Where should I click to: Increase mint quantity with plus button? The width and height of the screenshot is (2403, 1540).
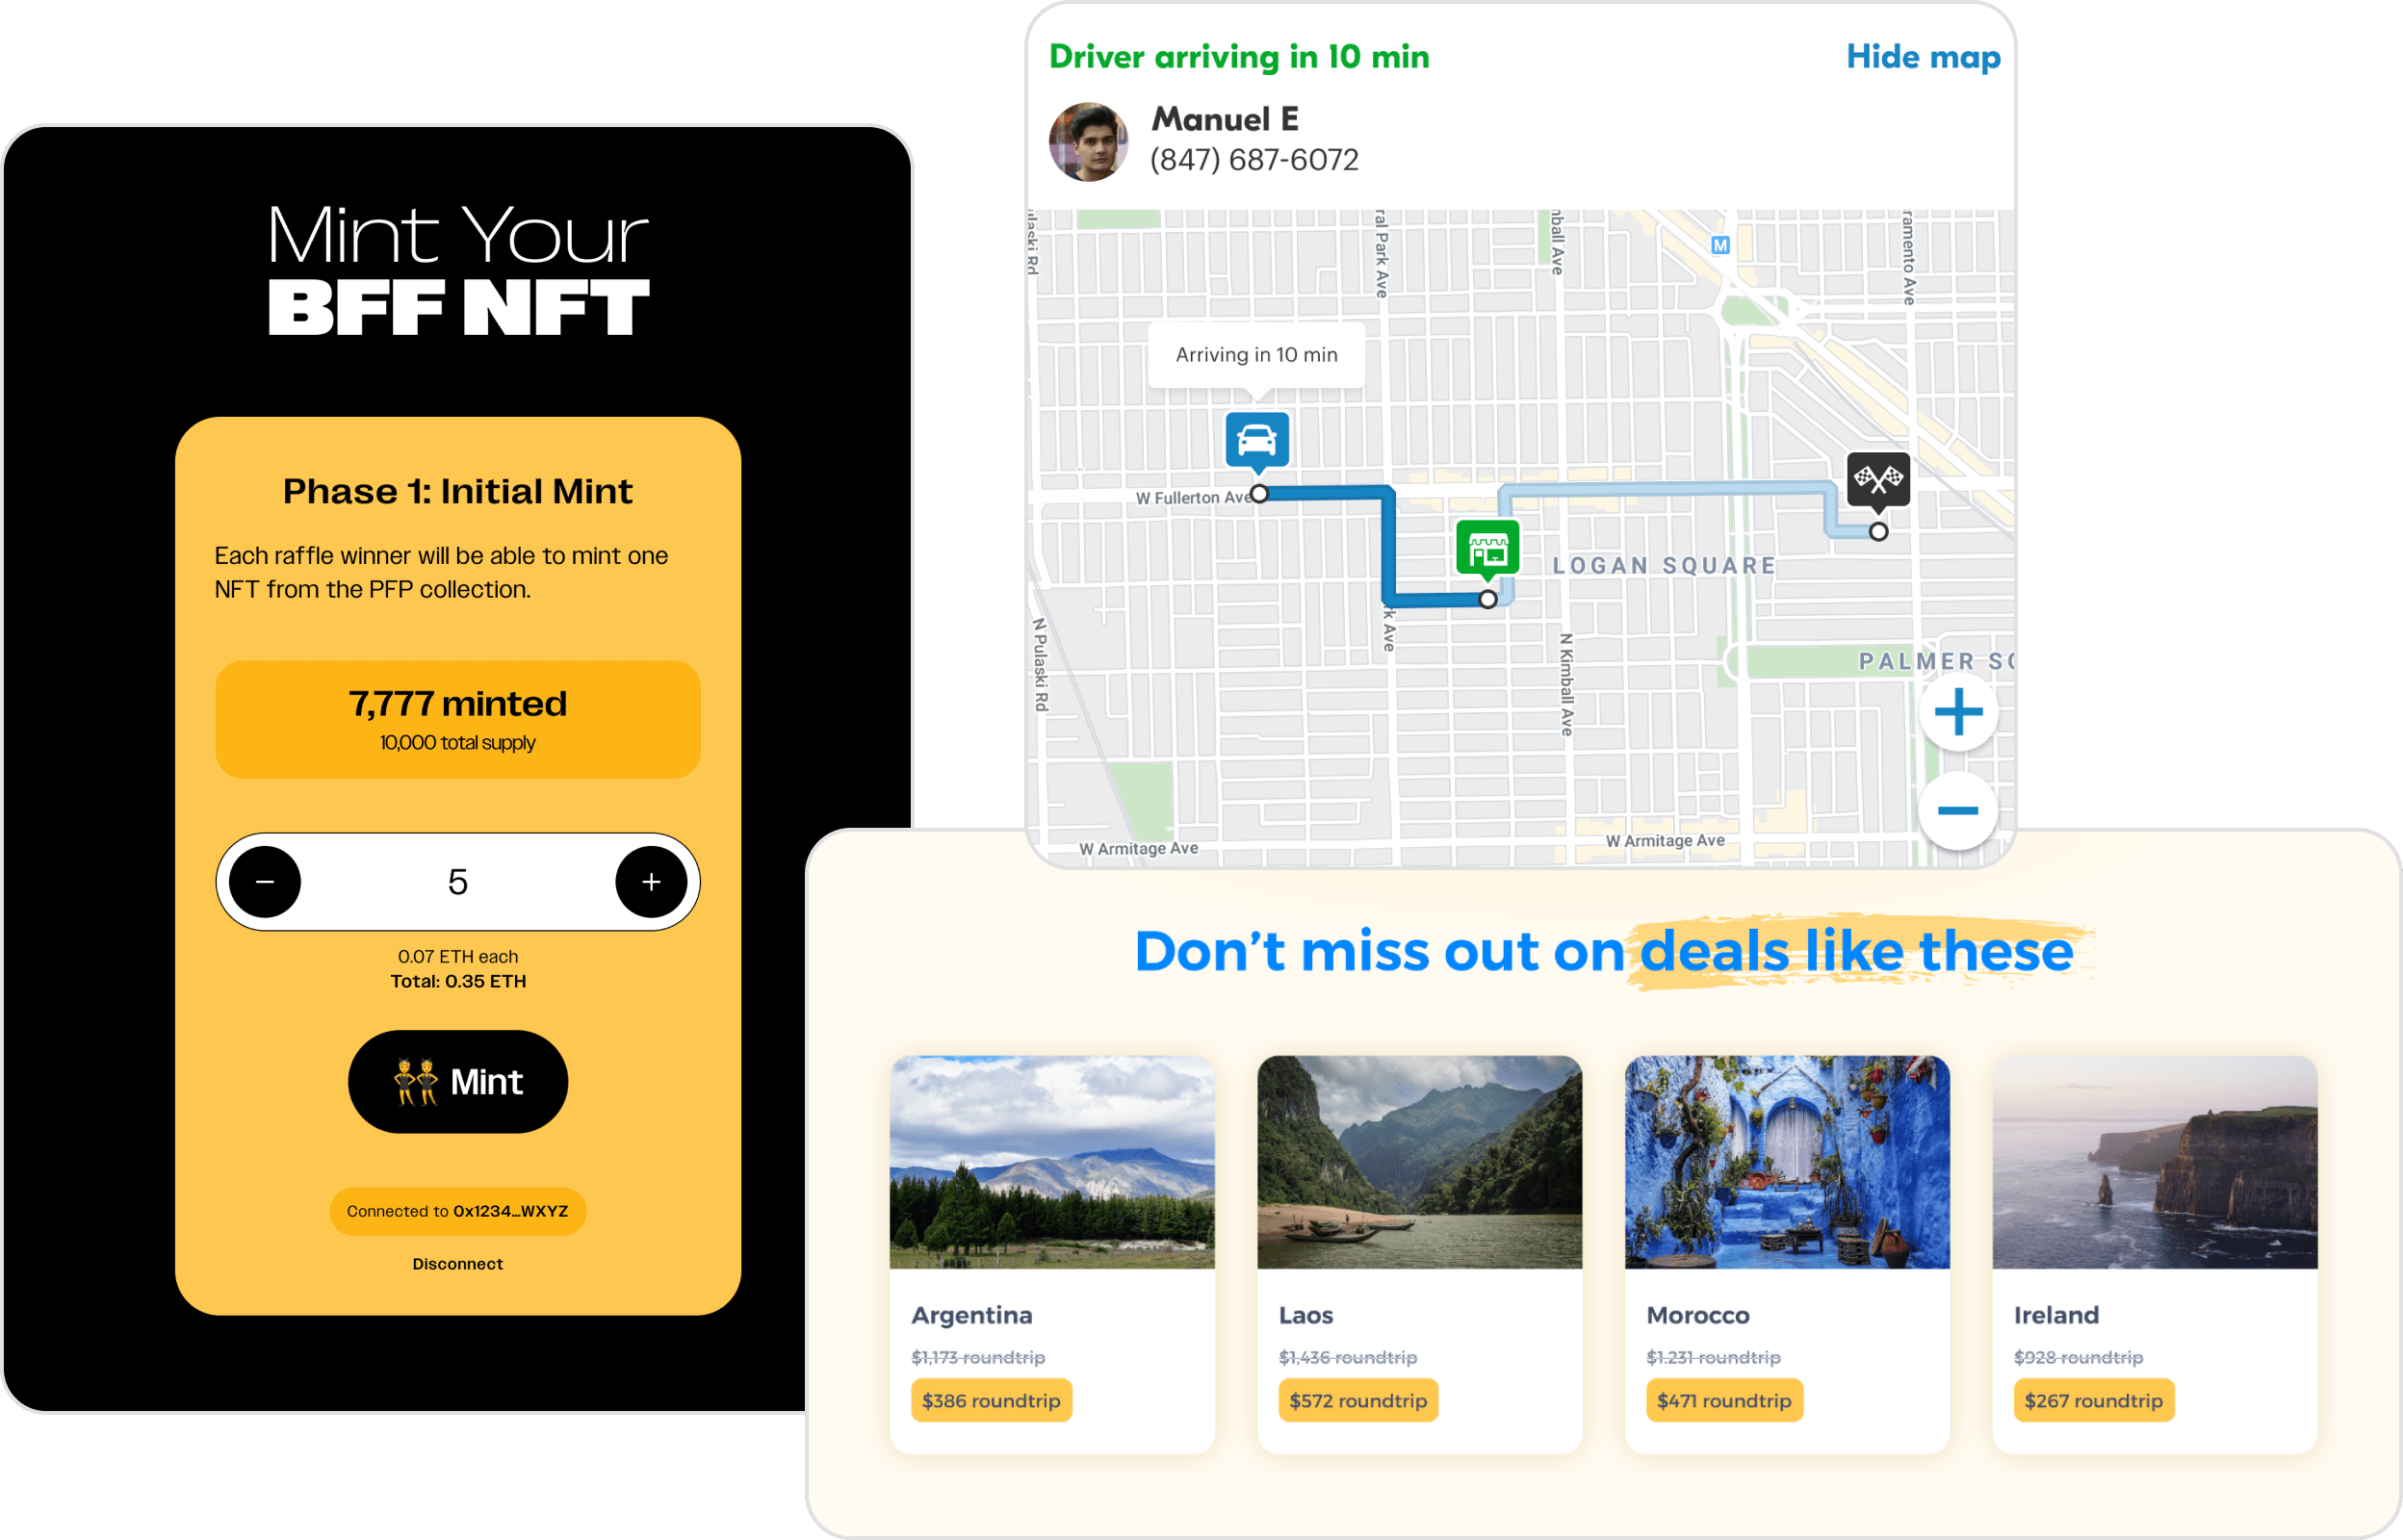point(651,882)
